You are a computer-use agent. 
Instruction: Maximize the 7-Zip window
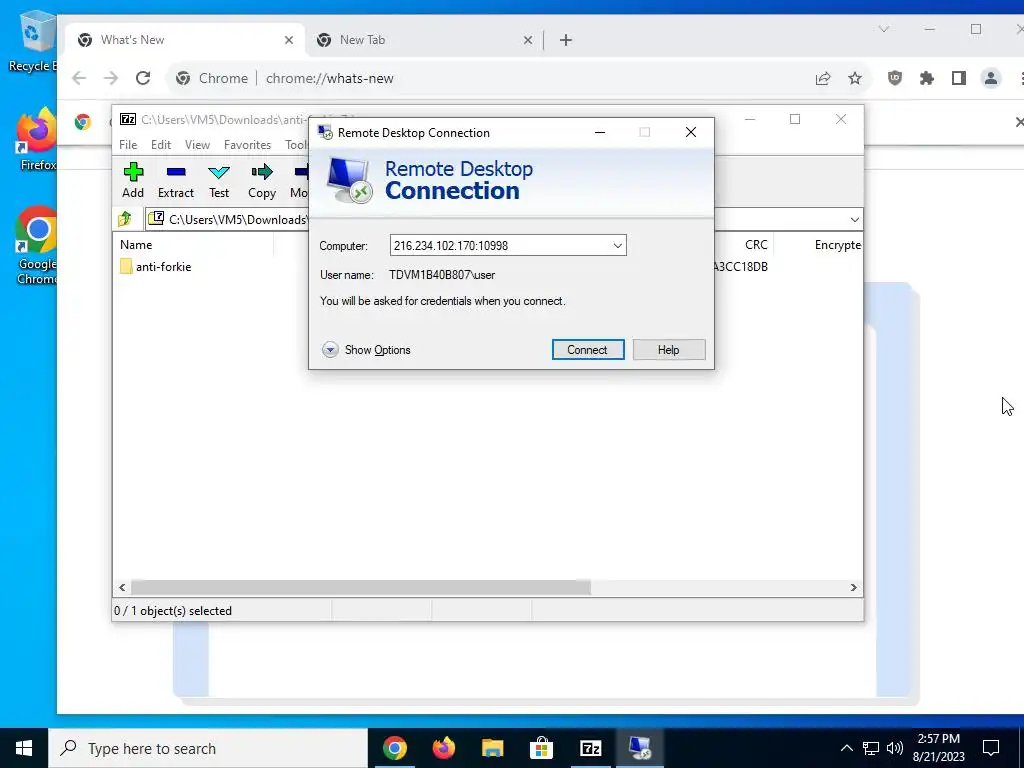coord(795,119)
